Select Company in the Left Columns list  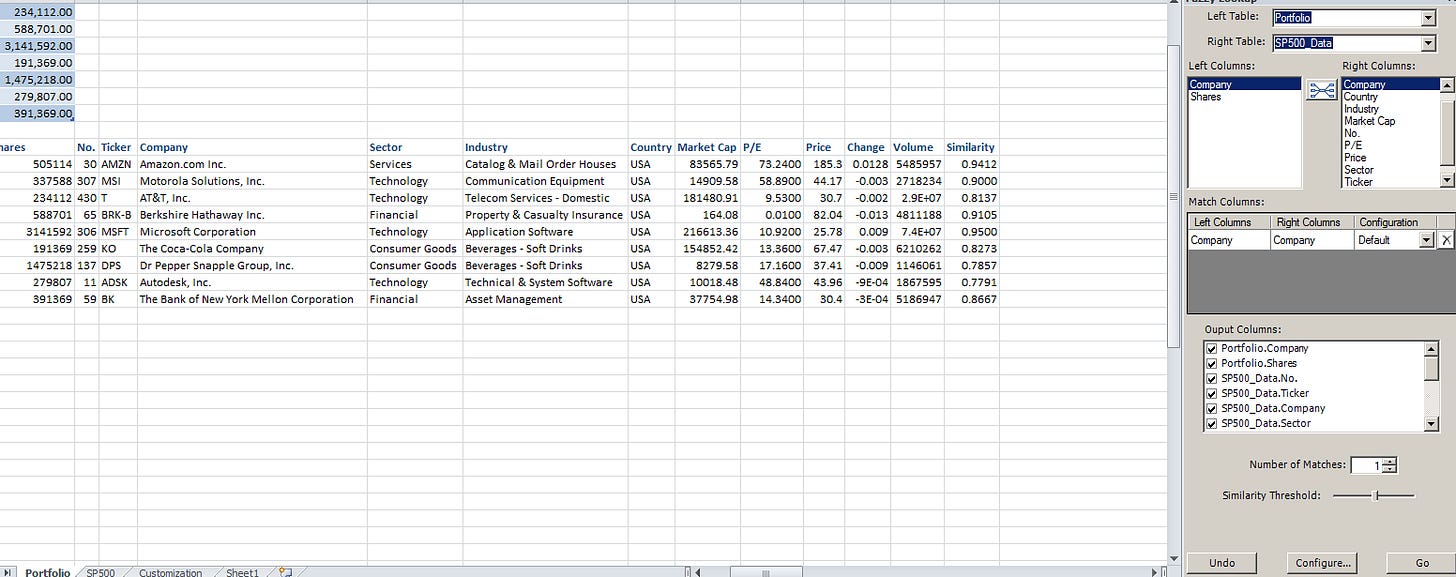click(1245, 85)
